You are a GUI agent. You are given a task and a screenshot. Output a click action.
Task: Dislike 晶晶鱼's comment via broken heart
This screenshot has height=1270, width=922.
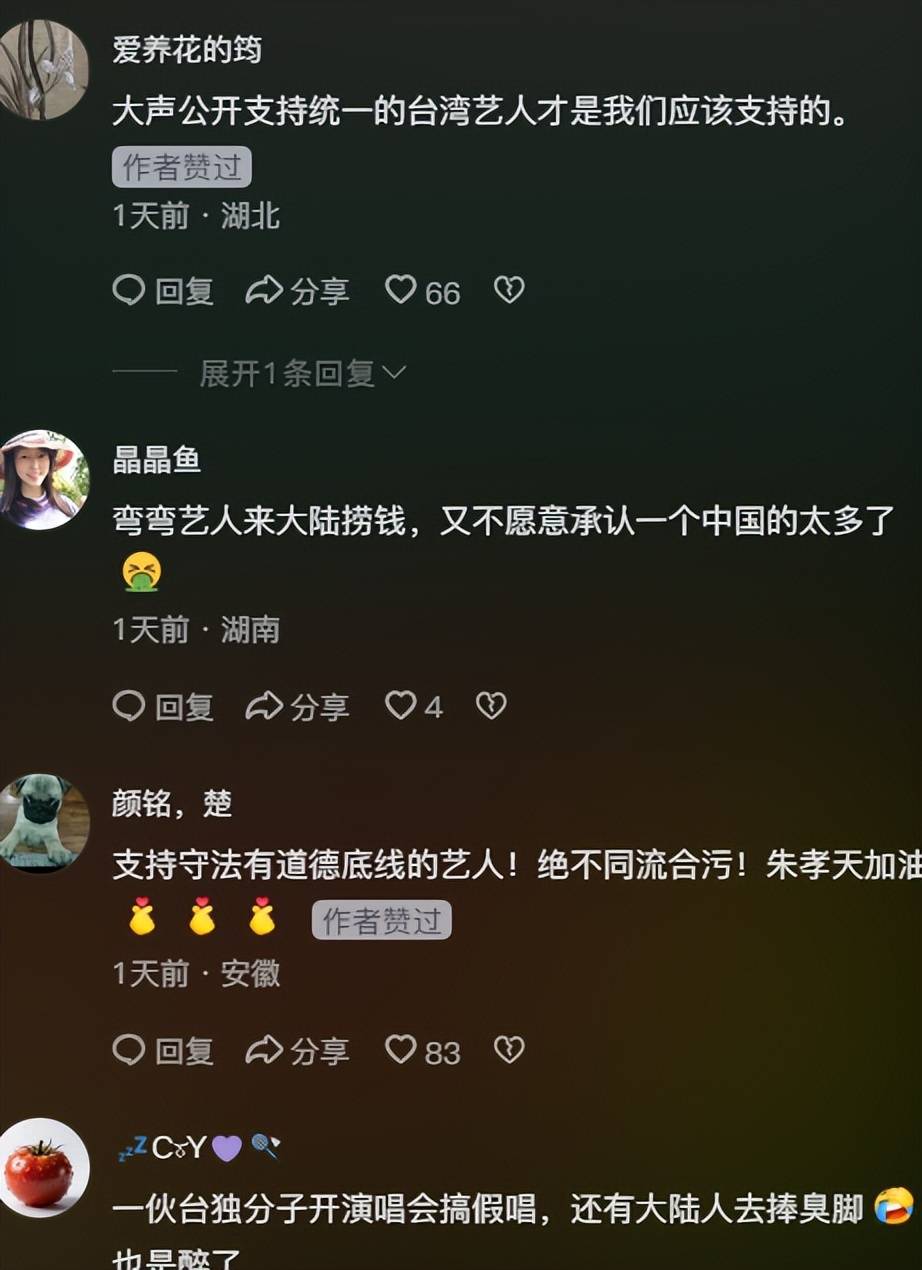[x=491, y=707]
